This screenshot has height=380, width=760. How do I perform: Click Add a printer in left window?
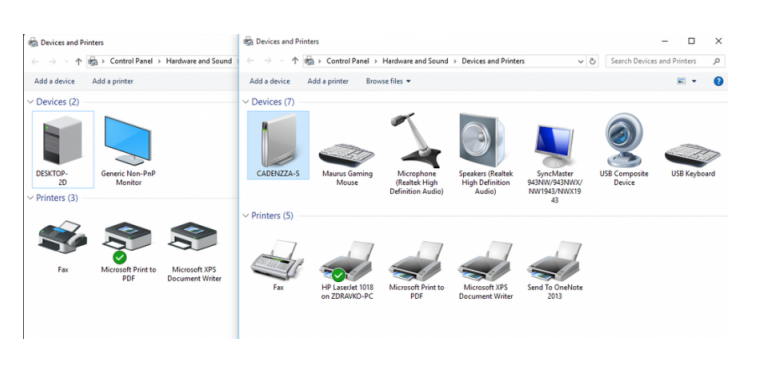[112, 81]
